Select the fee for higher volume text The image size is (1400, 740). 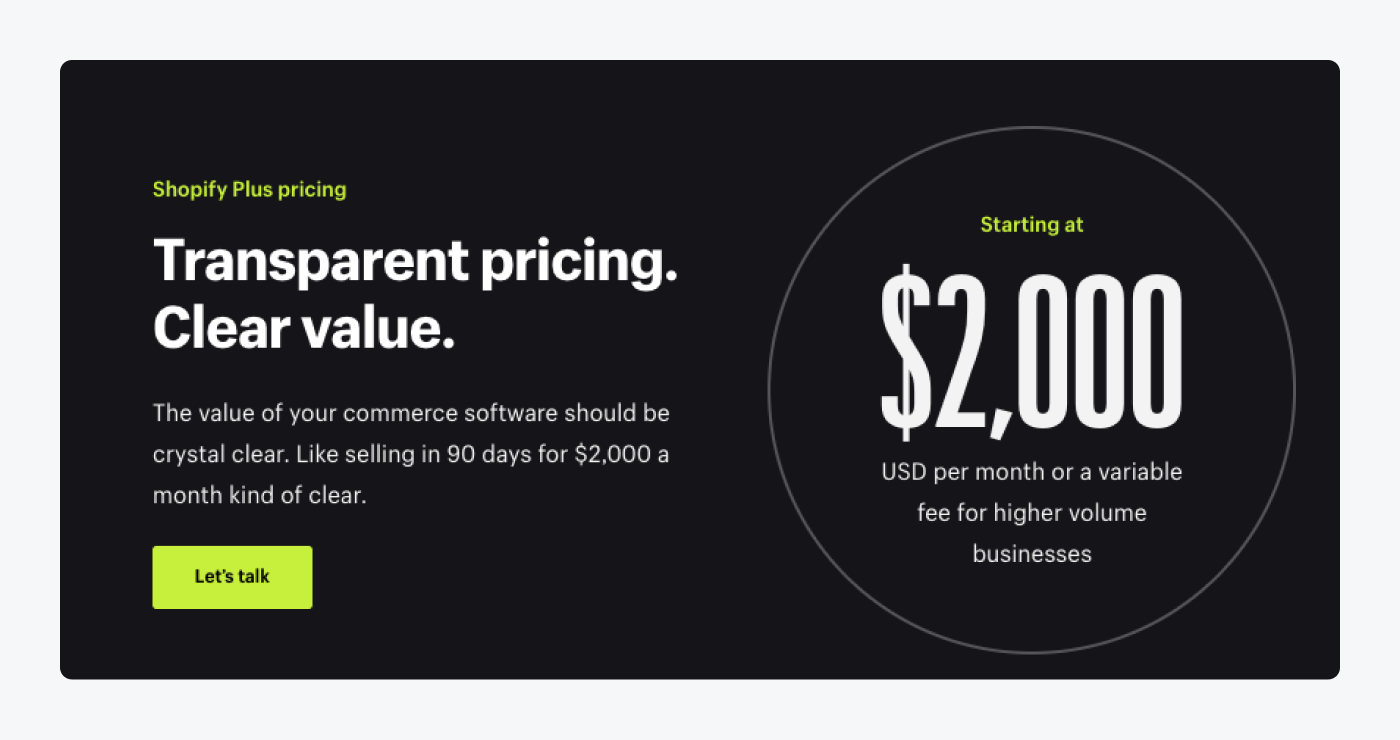pos(1032,512)
